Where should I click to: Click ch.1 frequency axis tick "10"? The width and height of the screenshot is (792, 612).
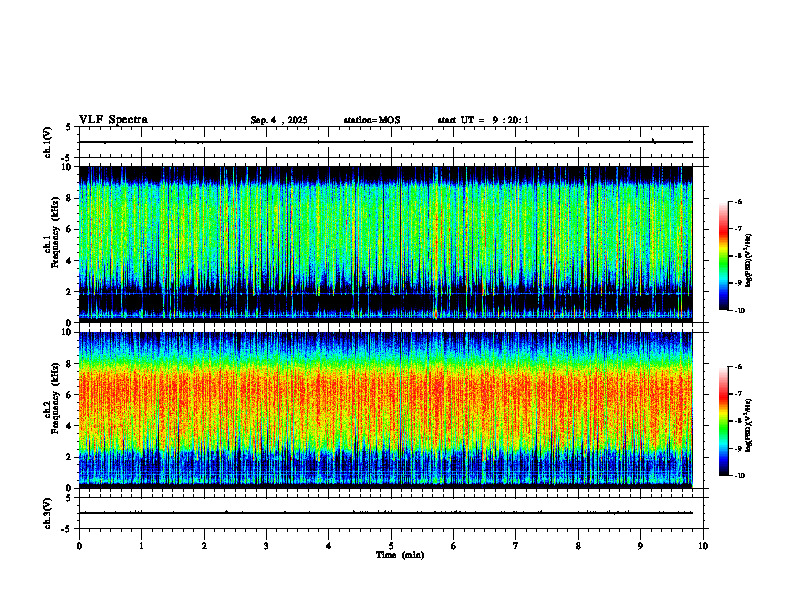pos(68,167)
